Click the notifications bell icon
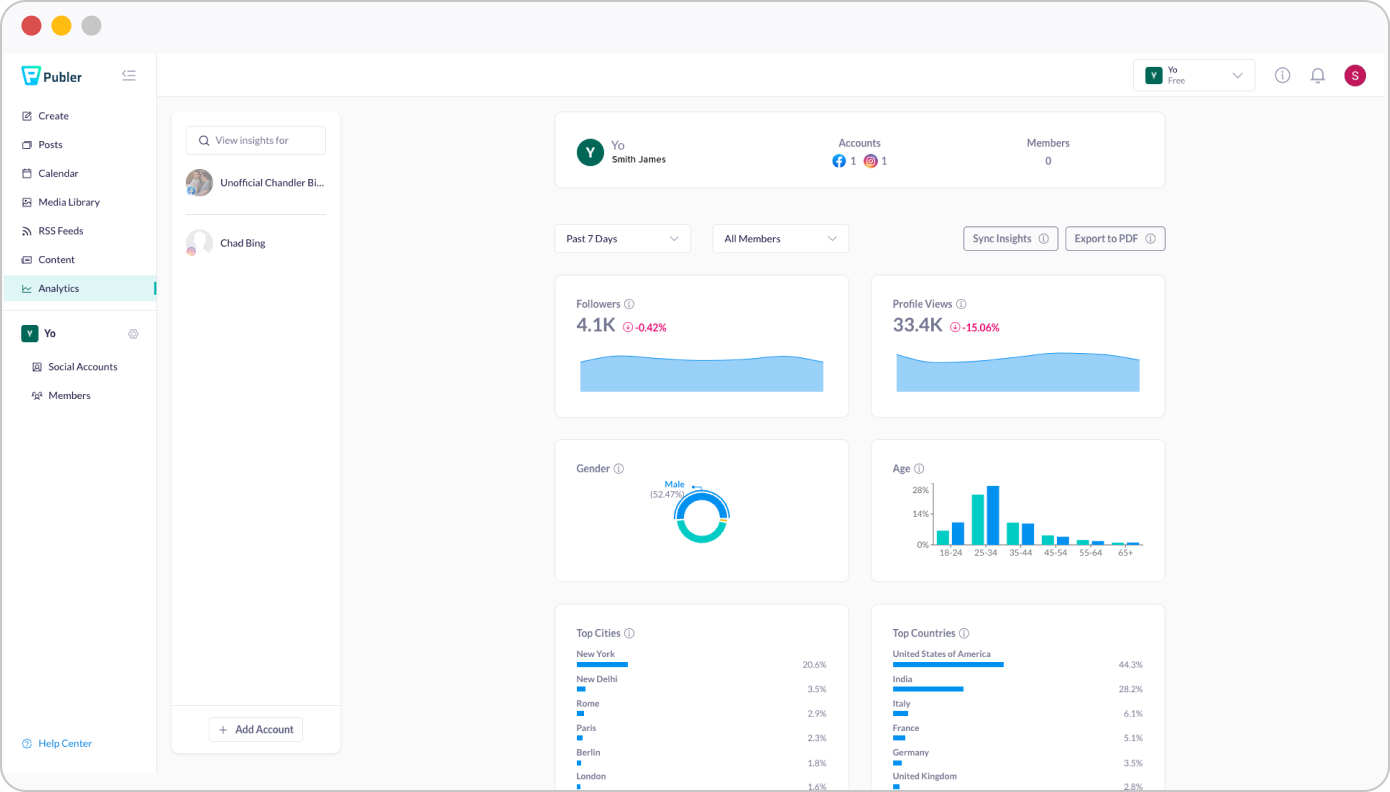 click(x=1317, y=74)
